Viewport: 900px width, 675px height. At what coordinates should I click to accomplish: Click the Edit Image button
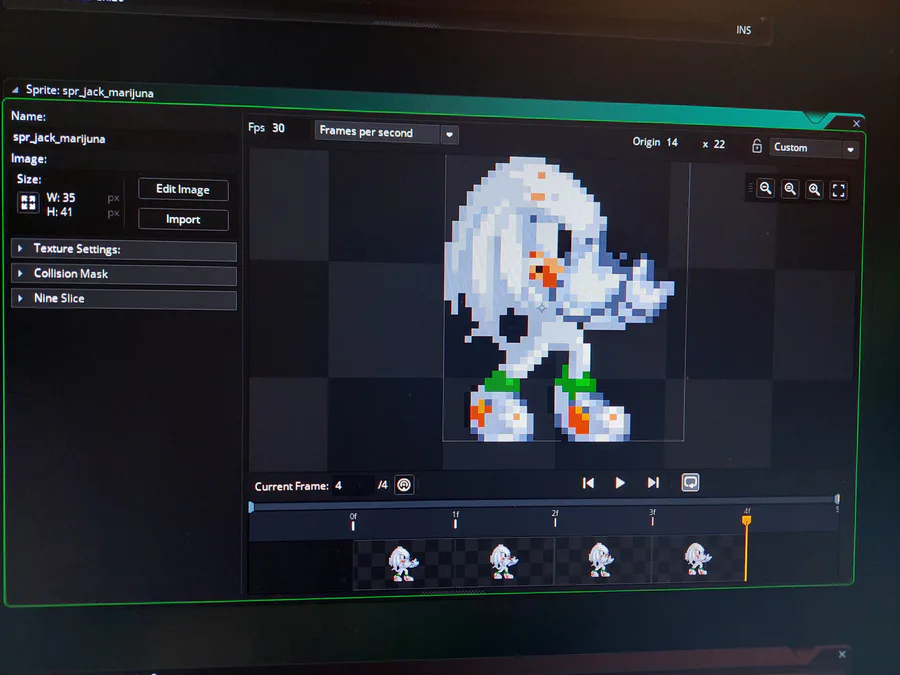click(x=183, y=189)
